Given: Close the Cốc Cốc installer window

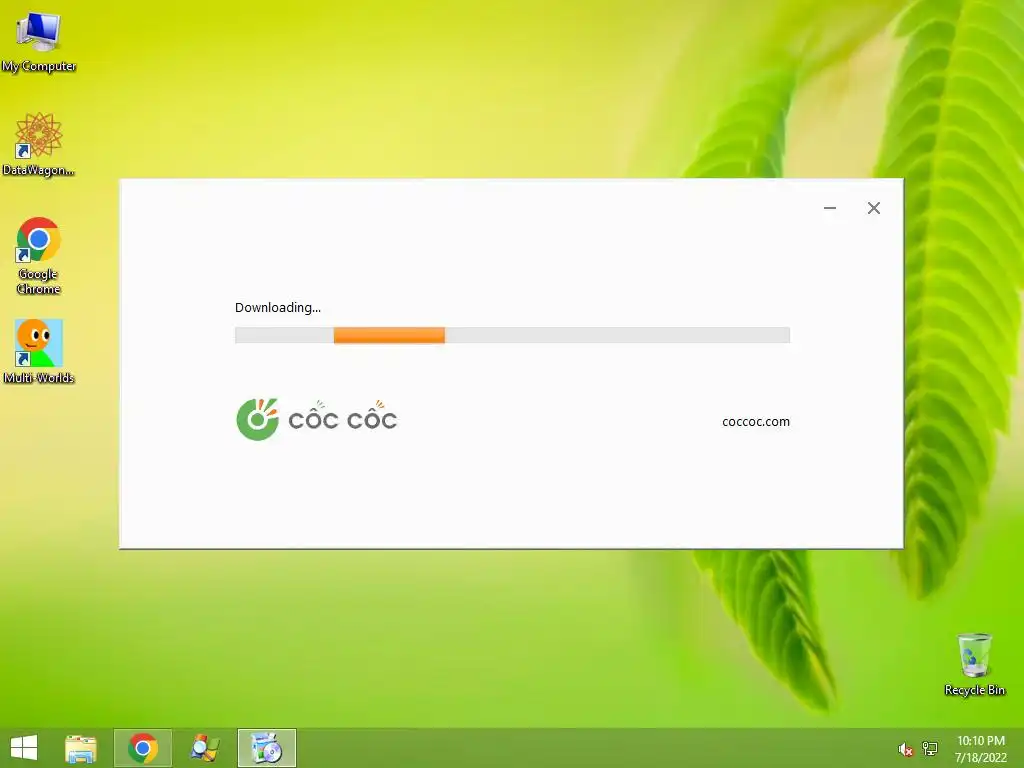Looking at the screenshot, I should pyautogui.click(x=874, y=208).
